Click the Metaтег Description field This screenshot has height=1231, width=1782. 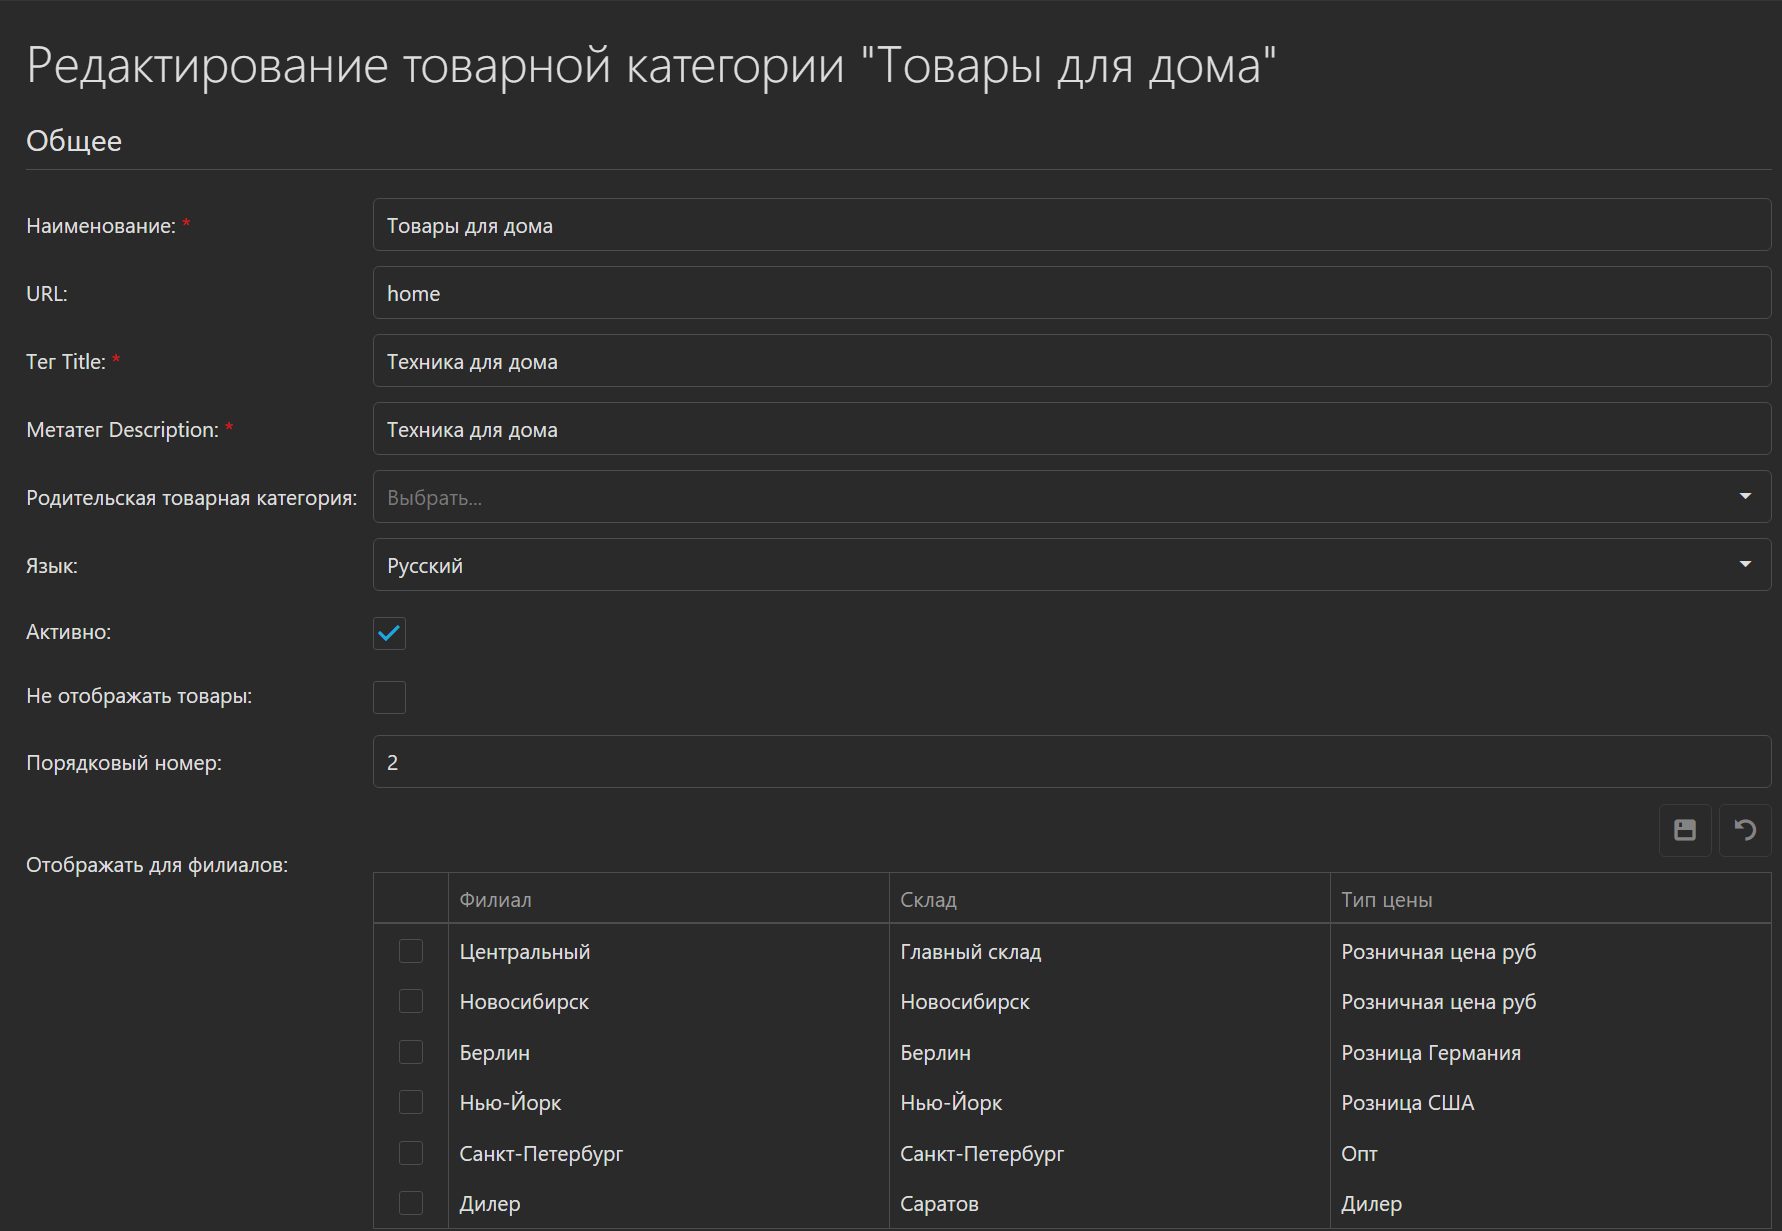point(900,429)
